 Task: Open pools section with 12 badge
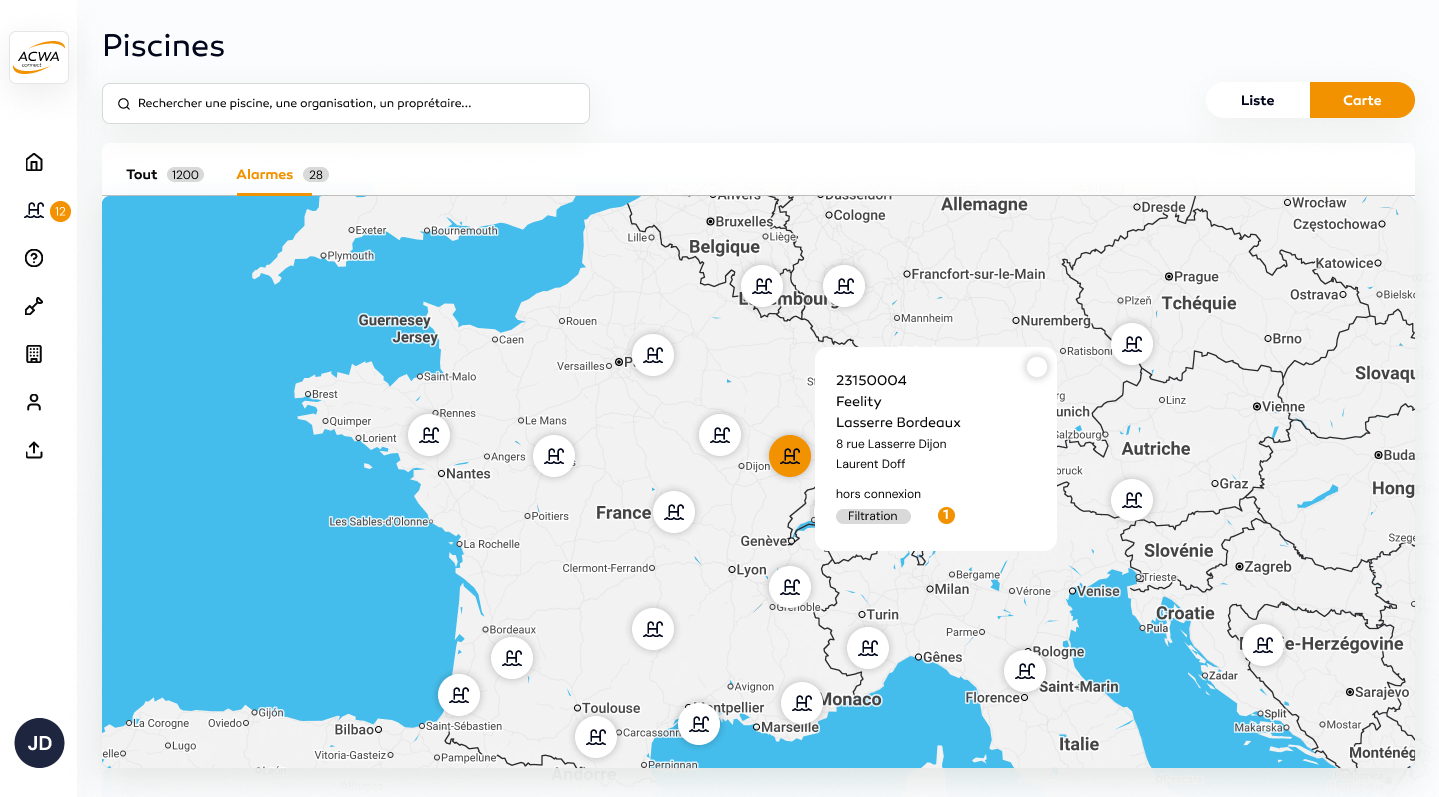pos(35,210)
